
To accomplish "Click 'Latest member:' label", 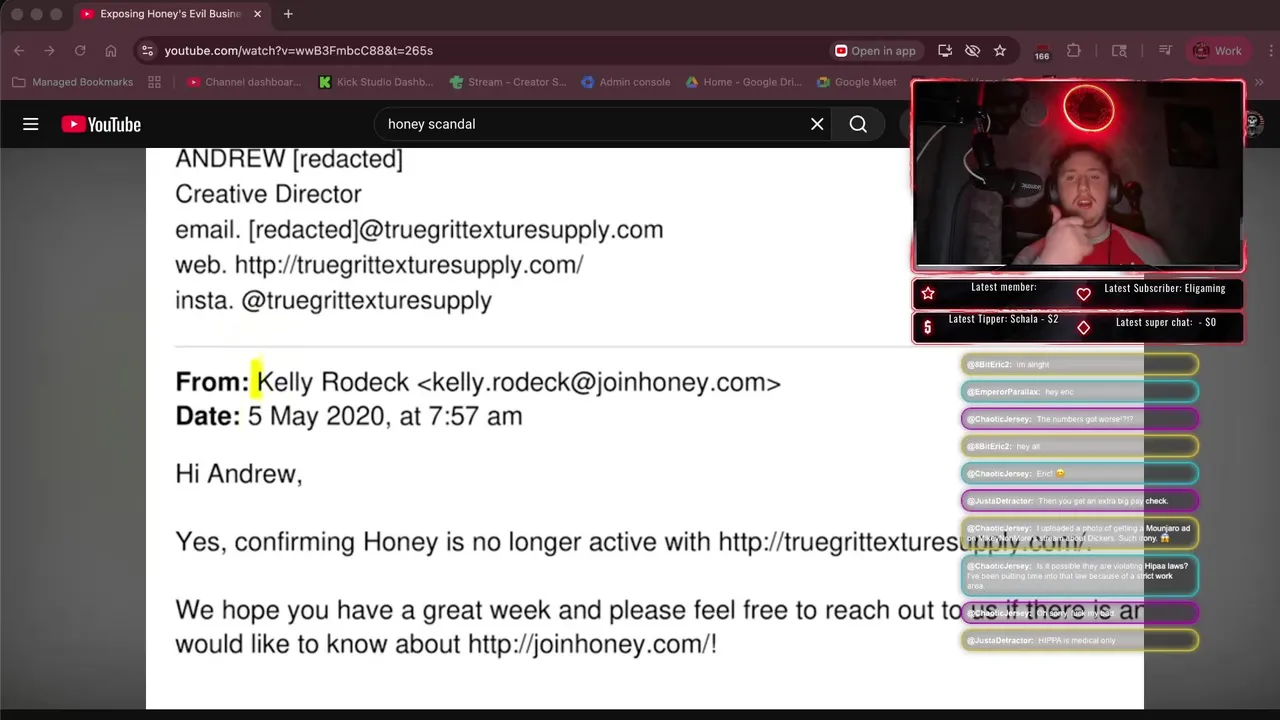I will point(1003,287).
